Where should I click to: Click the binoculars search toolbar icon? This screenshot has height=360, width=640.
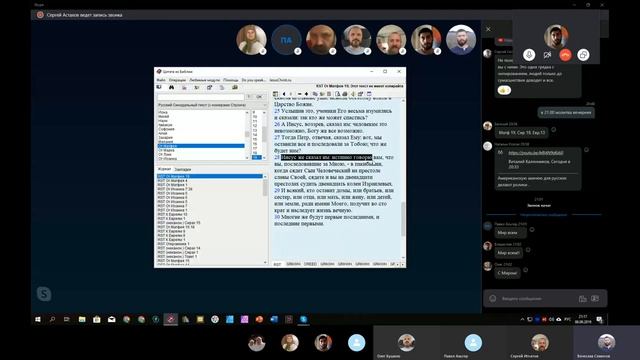171,87
